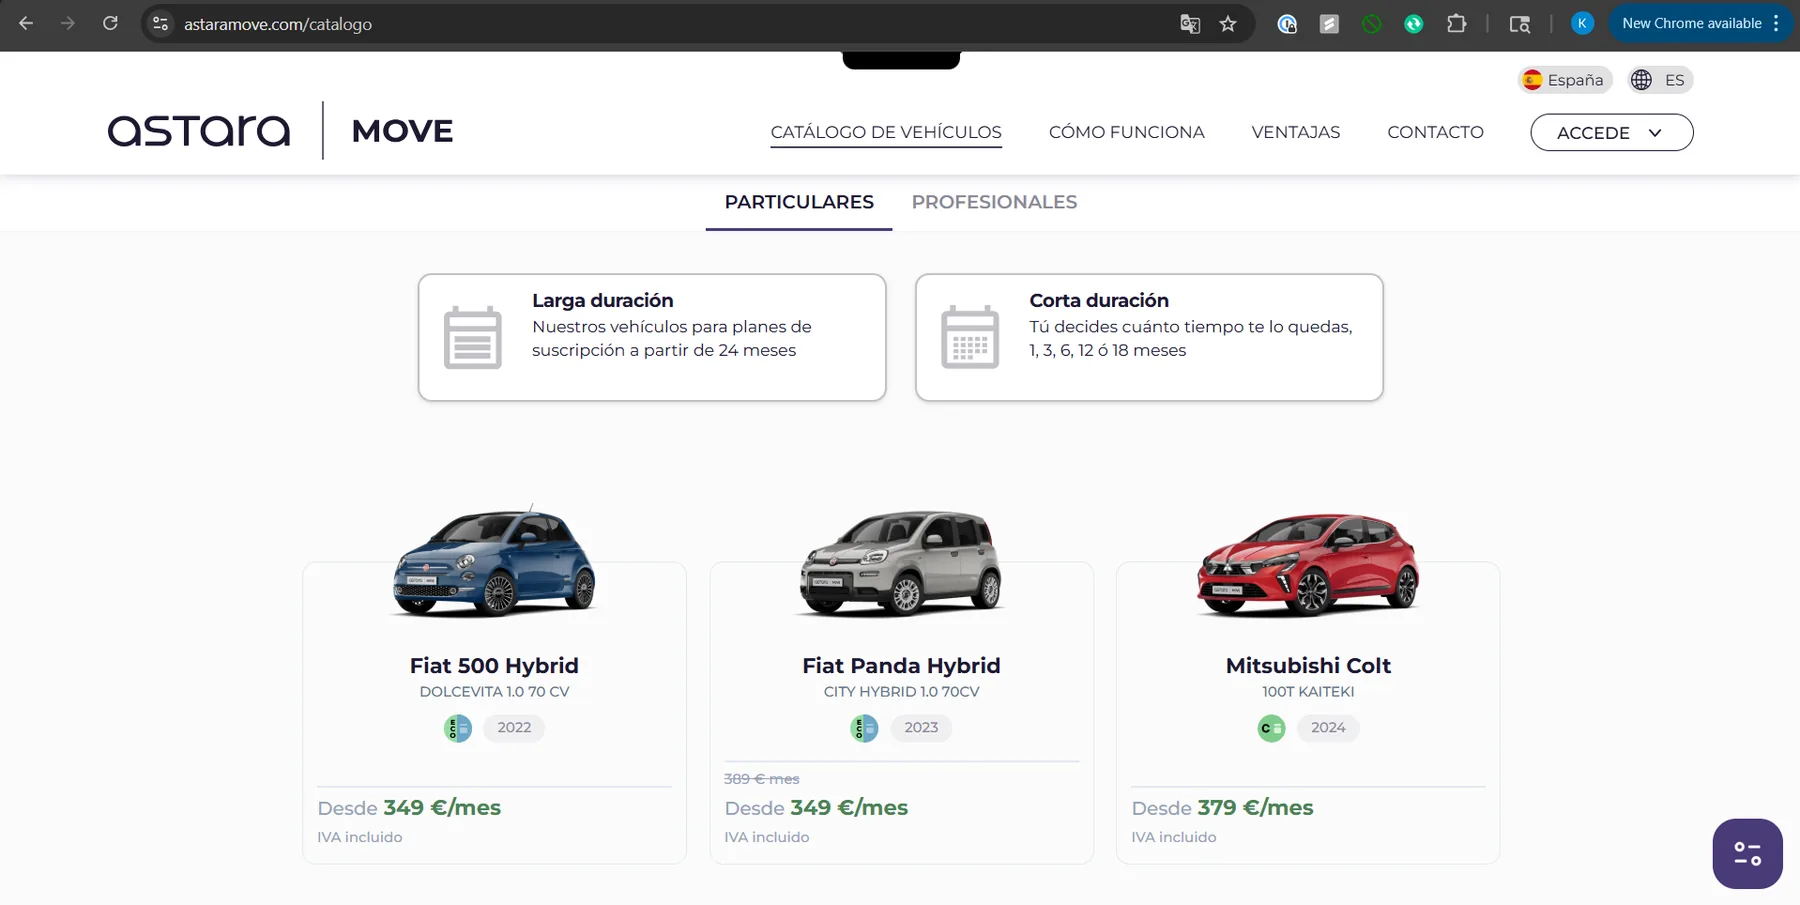Bookmark this page with the star icon
This screenshot has height=905, width=1800.
click(1228, 24)
